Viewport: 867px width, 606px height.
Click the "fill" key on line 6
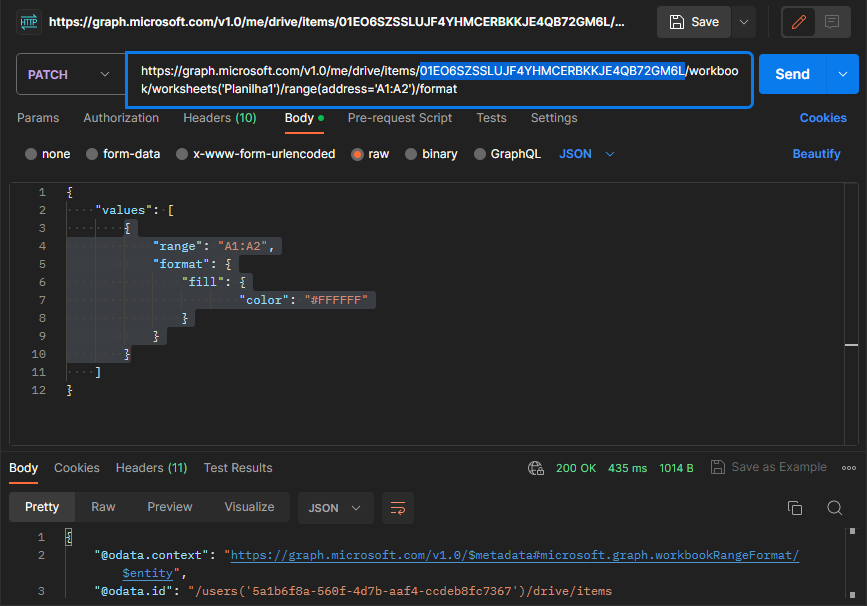pyautogui.click(x=203, y=282)
